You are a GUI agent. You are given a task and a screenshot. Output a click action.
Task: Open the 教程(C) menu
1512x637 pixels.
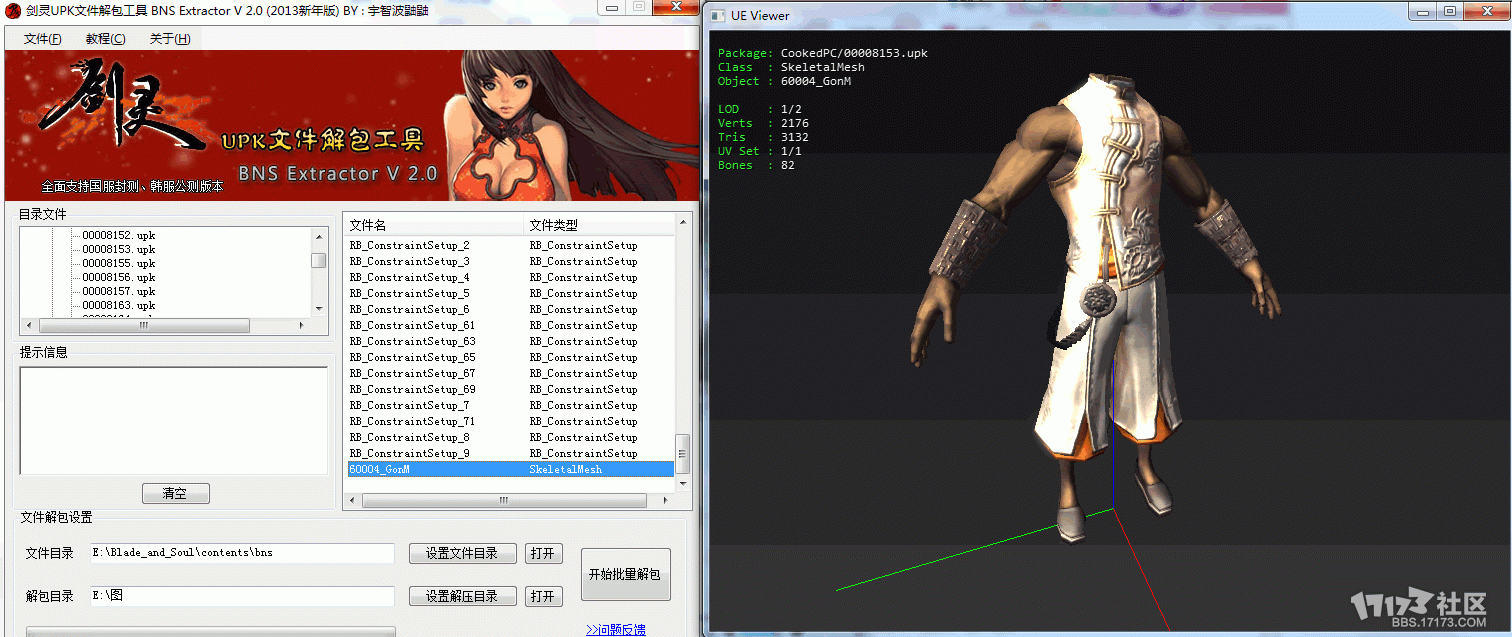point(105,39)
